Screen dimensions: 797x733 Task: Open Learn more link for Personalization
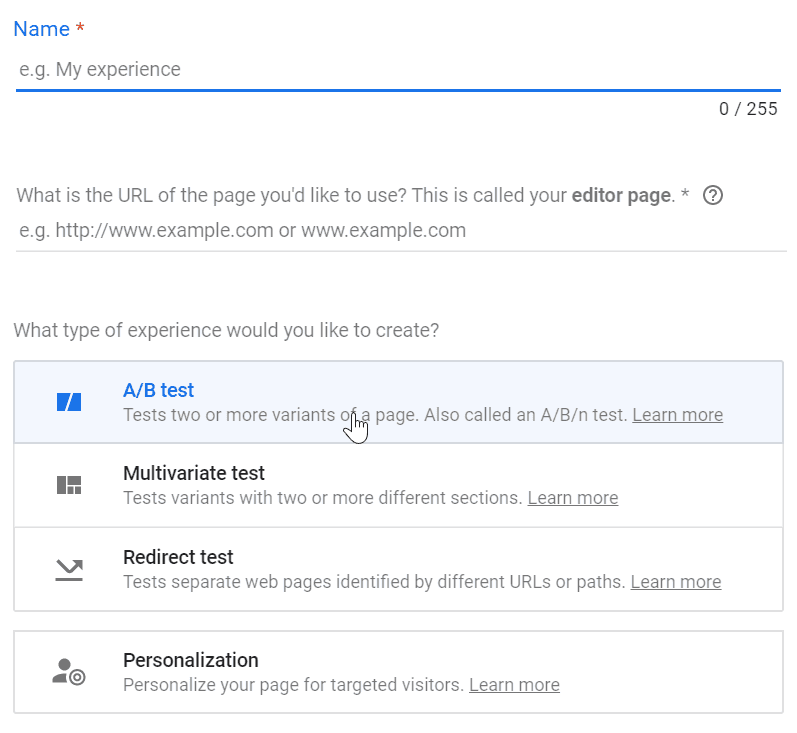514,685
